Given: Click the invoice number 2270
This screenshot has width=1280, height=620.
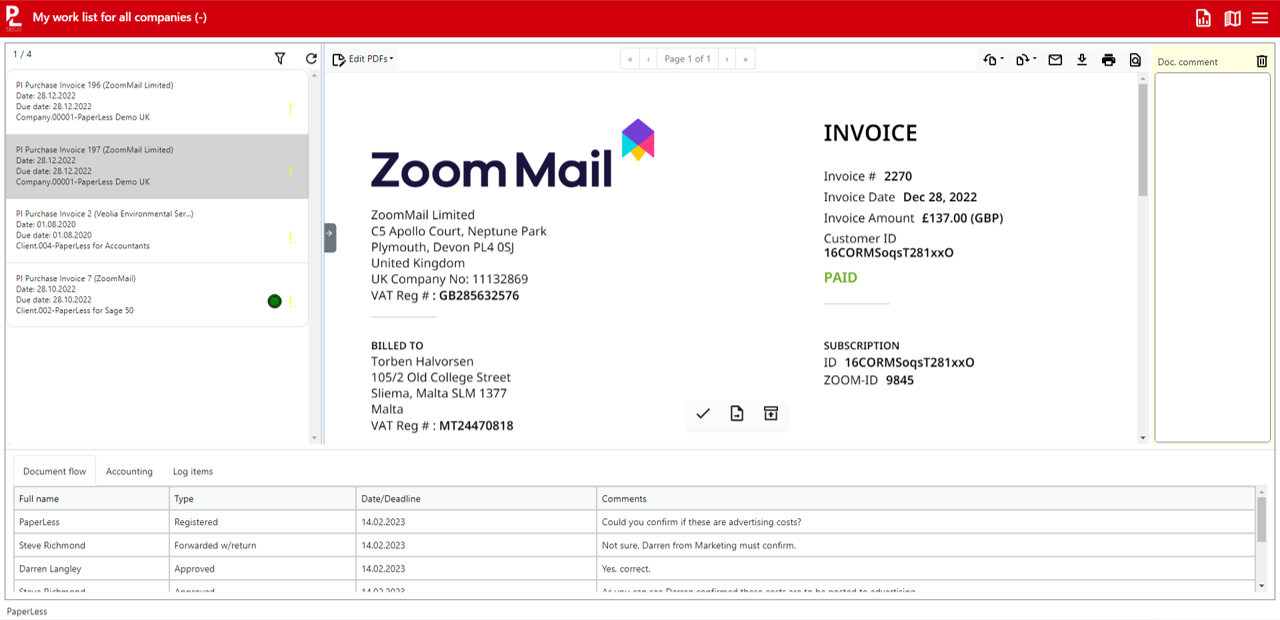Looking at the screenshot, I should tap(898, 176).
